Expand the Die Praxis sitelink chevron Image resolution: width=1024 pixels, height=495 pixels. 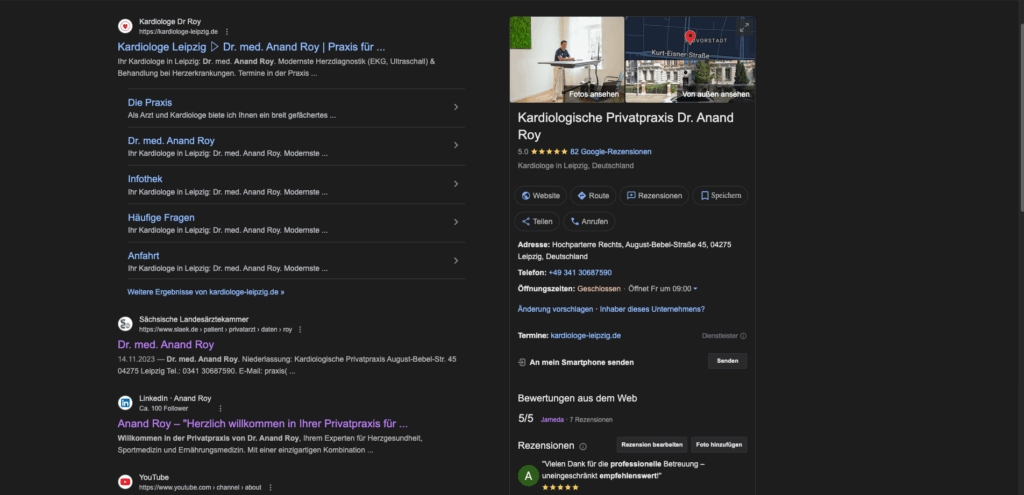(x=456, y=107)
